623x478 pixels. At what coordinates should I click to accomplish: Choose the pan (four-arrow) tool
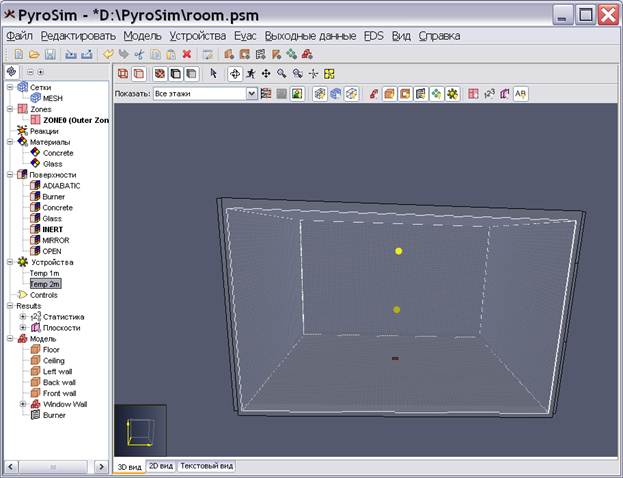[266, 74]
